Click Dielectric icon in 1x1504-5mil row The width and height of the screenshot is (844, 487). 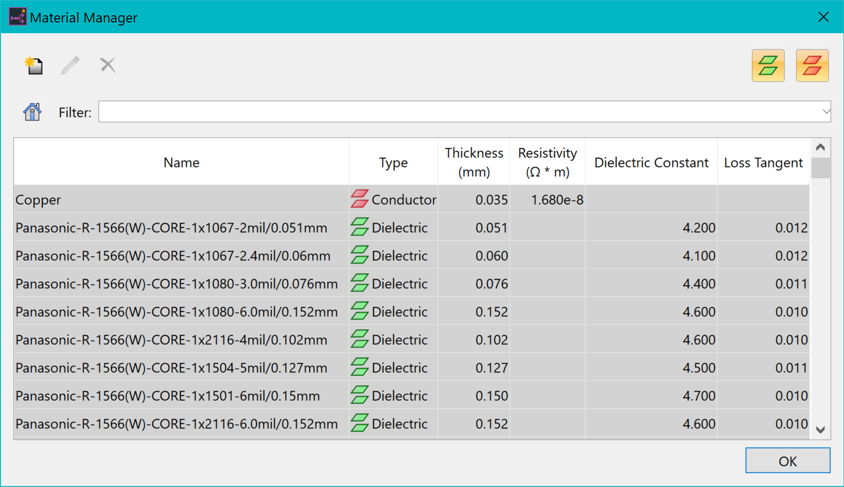click(360, 367)
